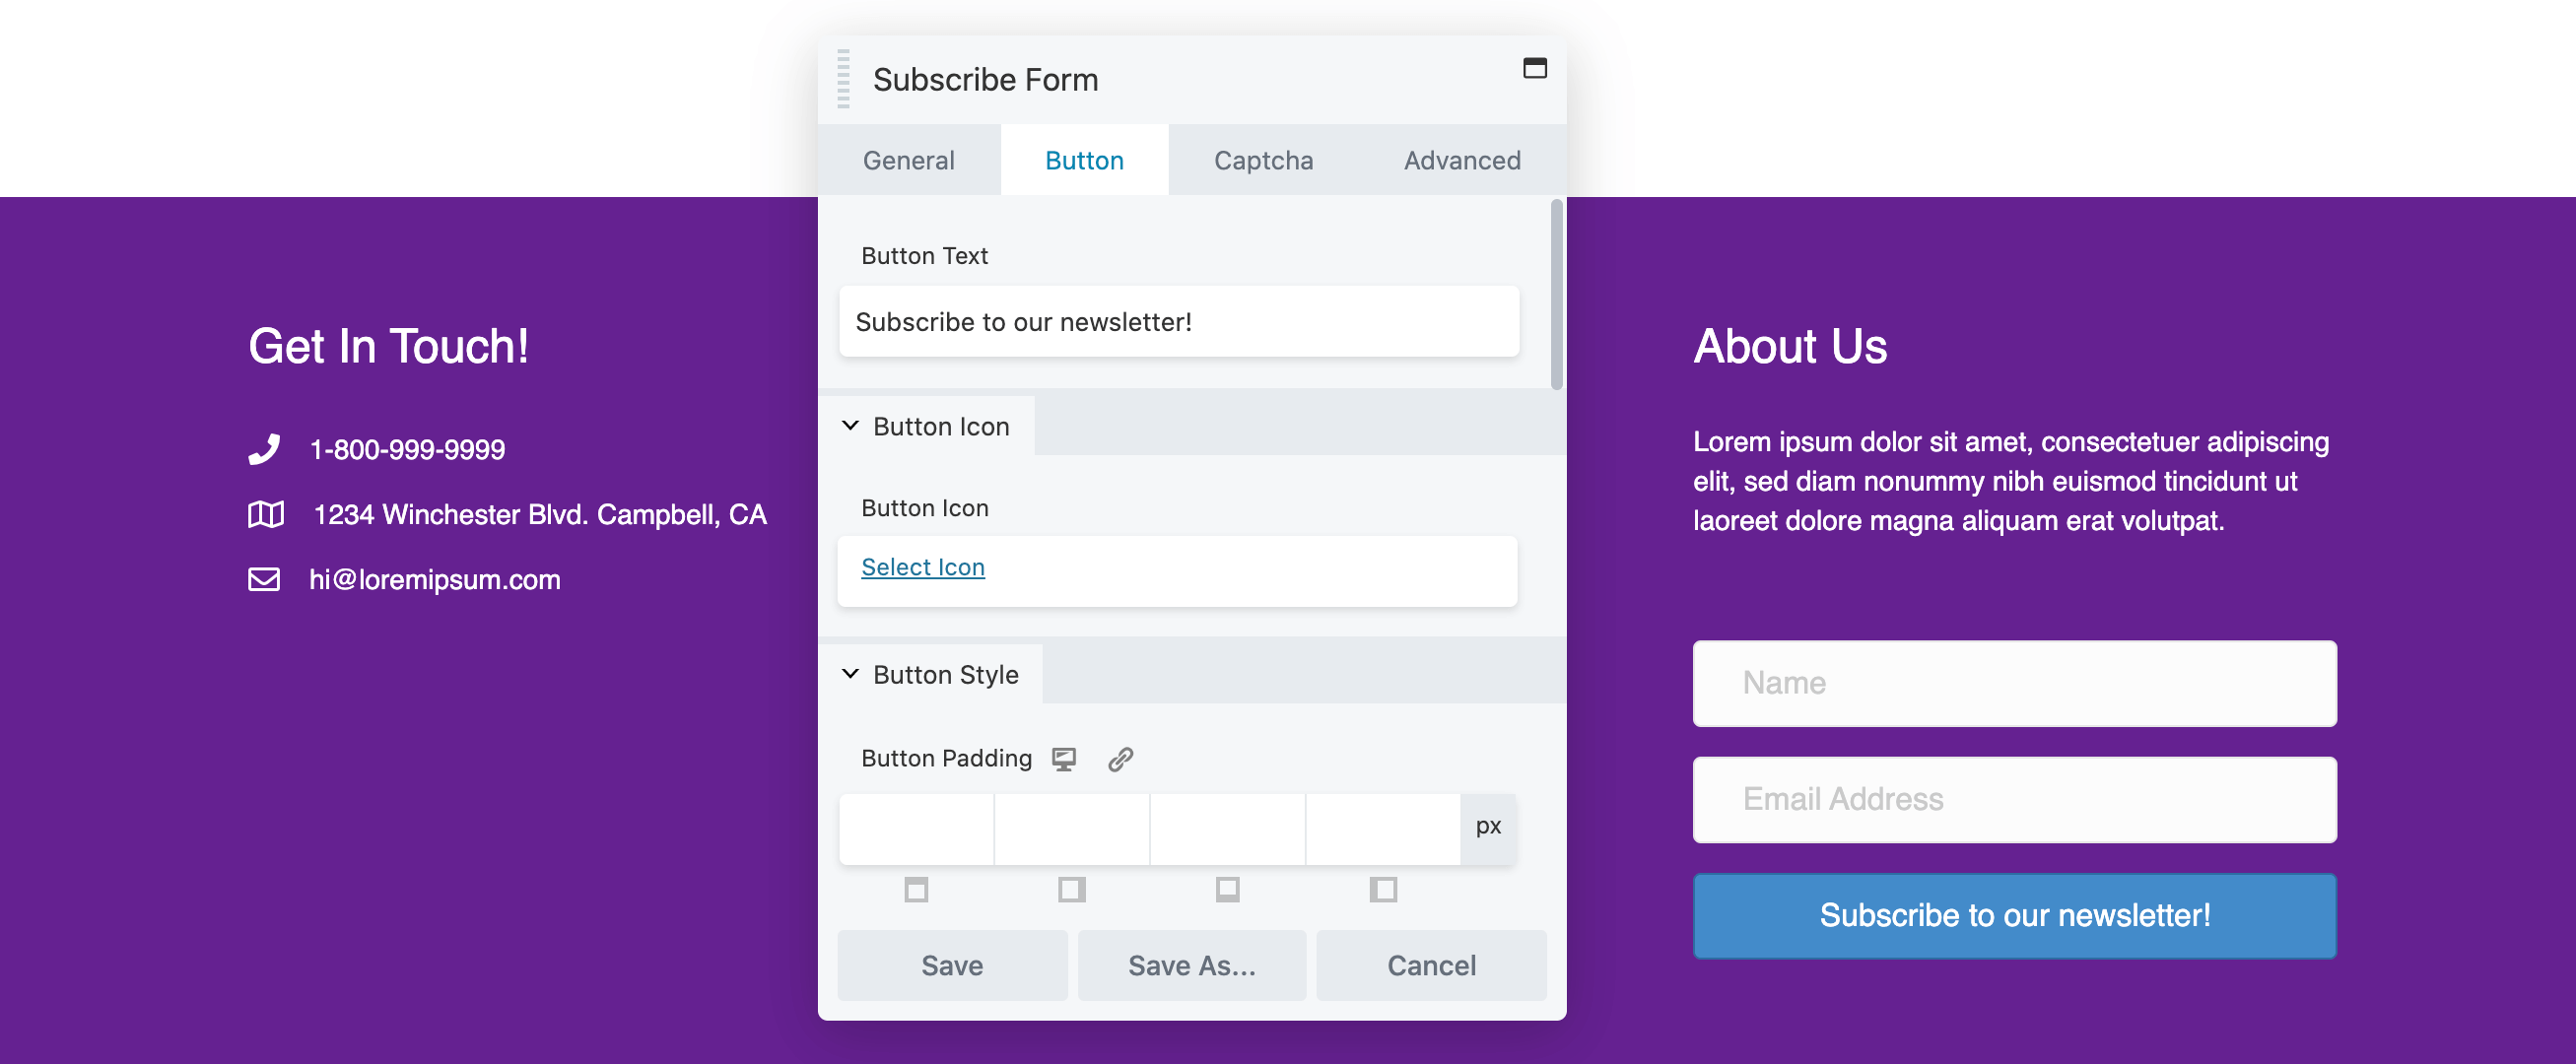Click the responsive device icon beside Button Padding

[x=1064, y=759]
